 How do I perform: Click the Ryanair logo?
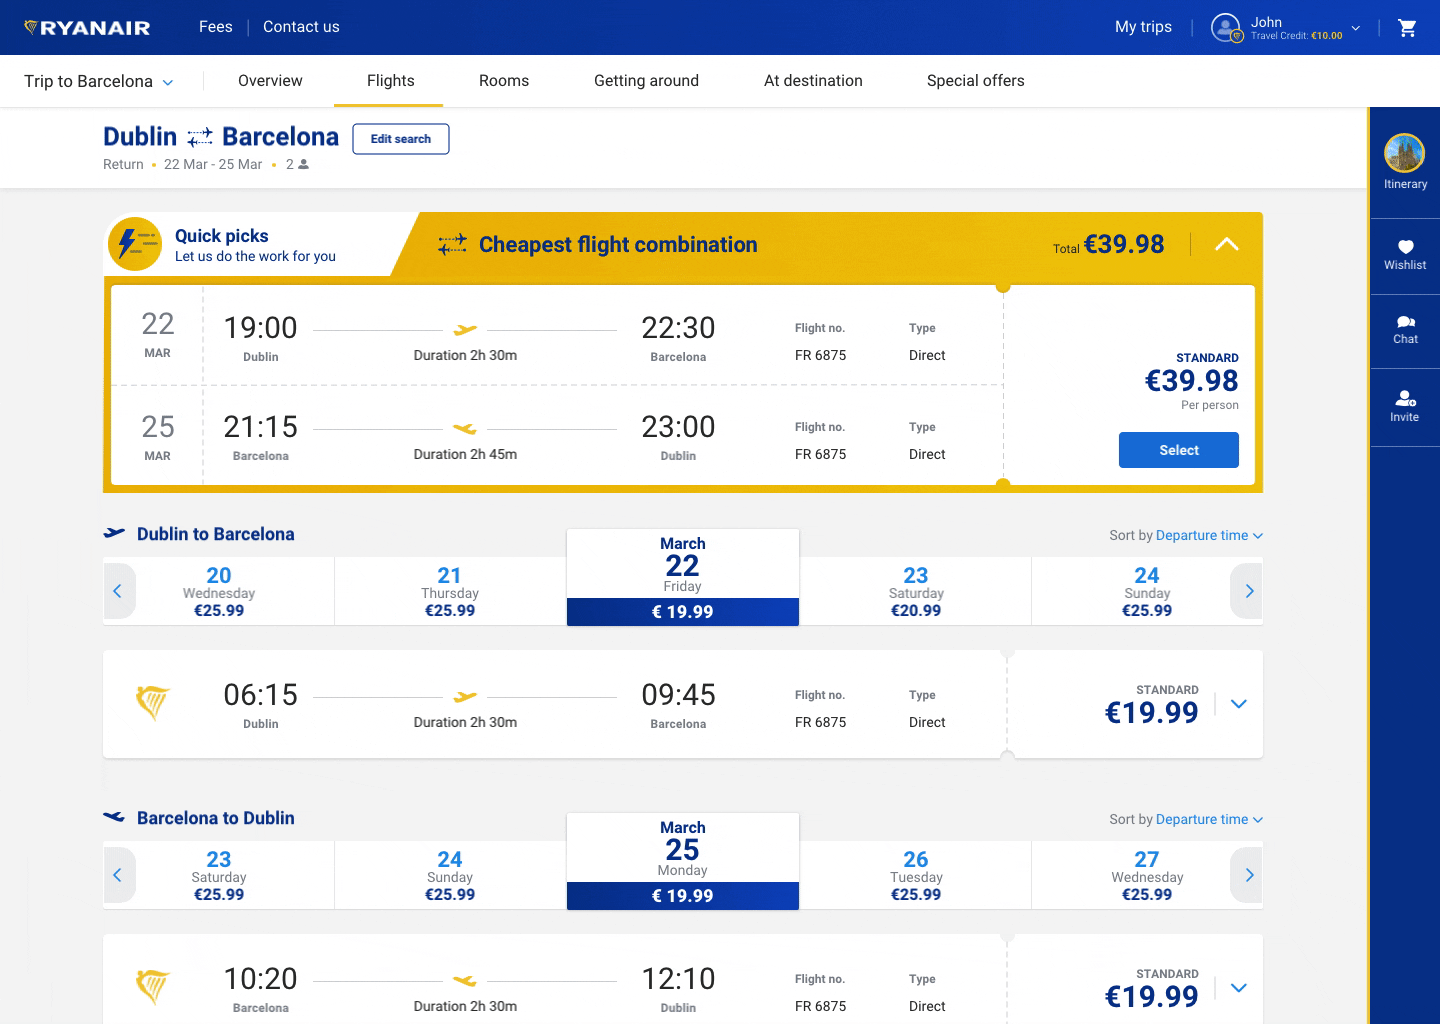(x=87, y=28)
